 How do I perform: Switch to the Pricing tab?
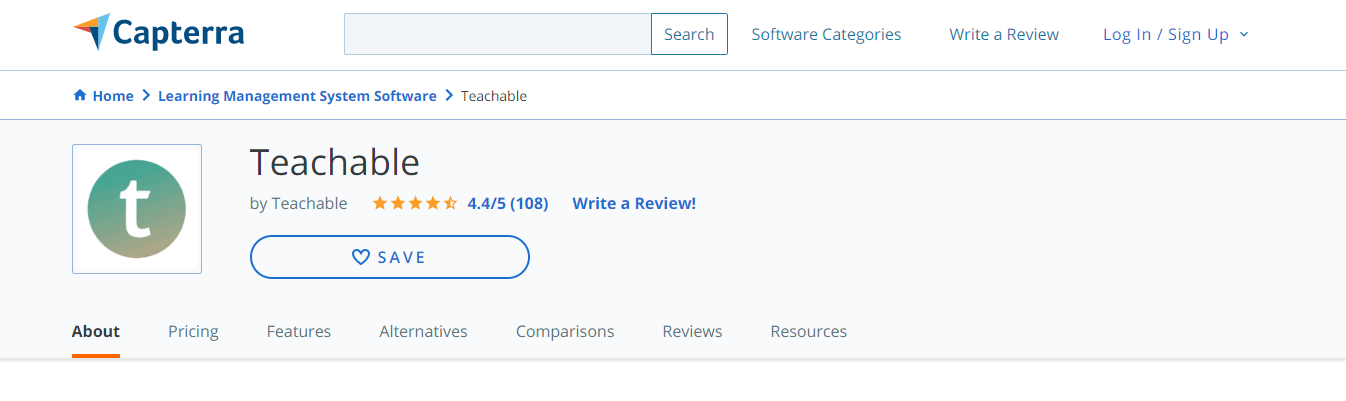(193, 331)
